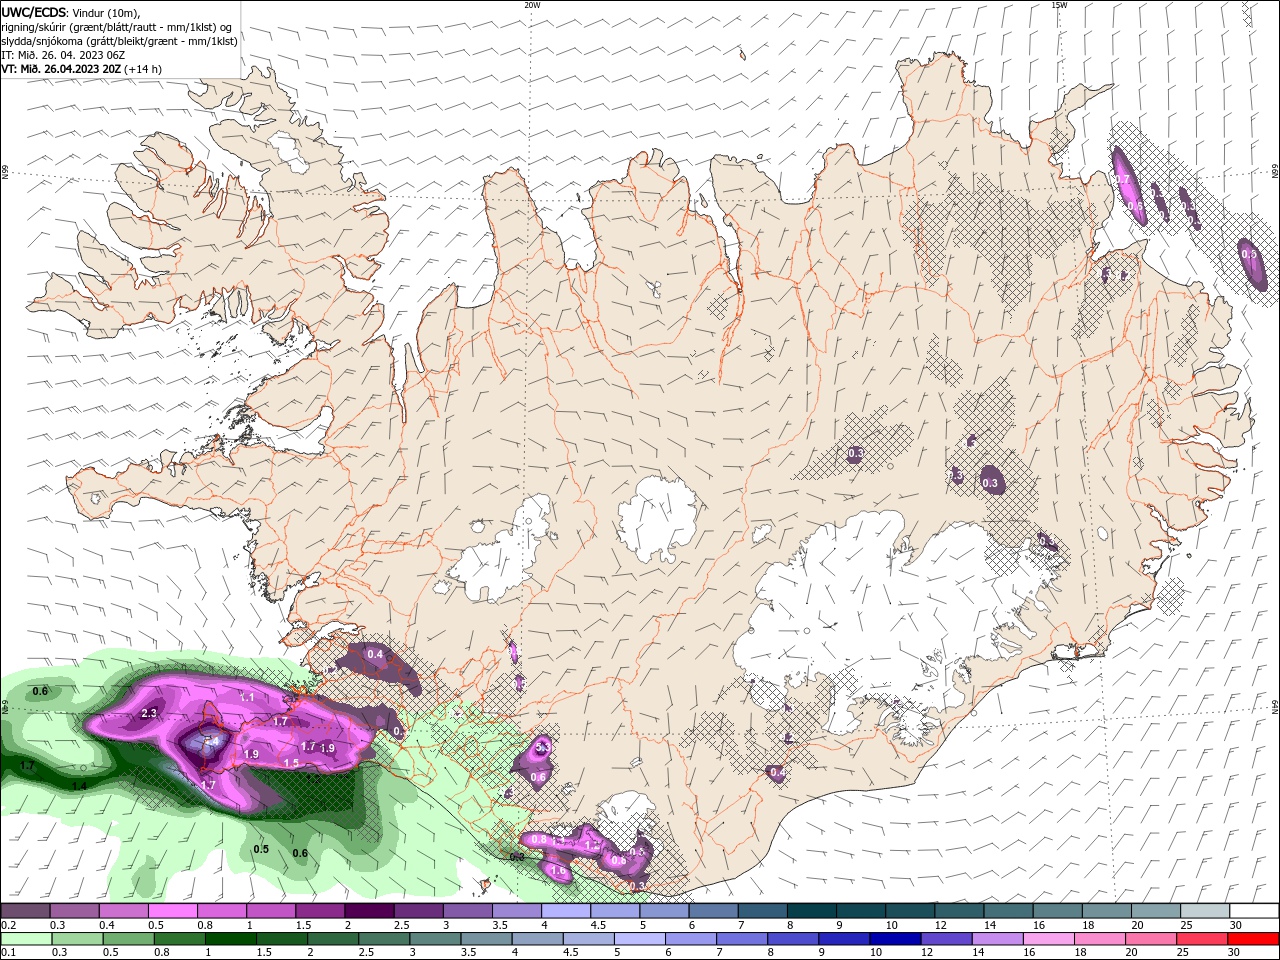Select the pale green lower legend swatch at 0.1

(x=25, y=939)
